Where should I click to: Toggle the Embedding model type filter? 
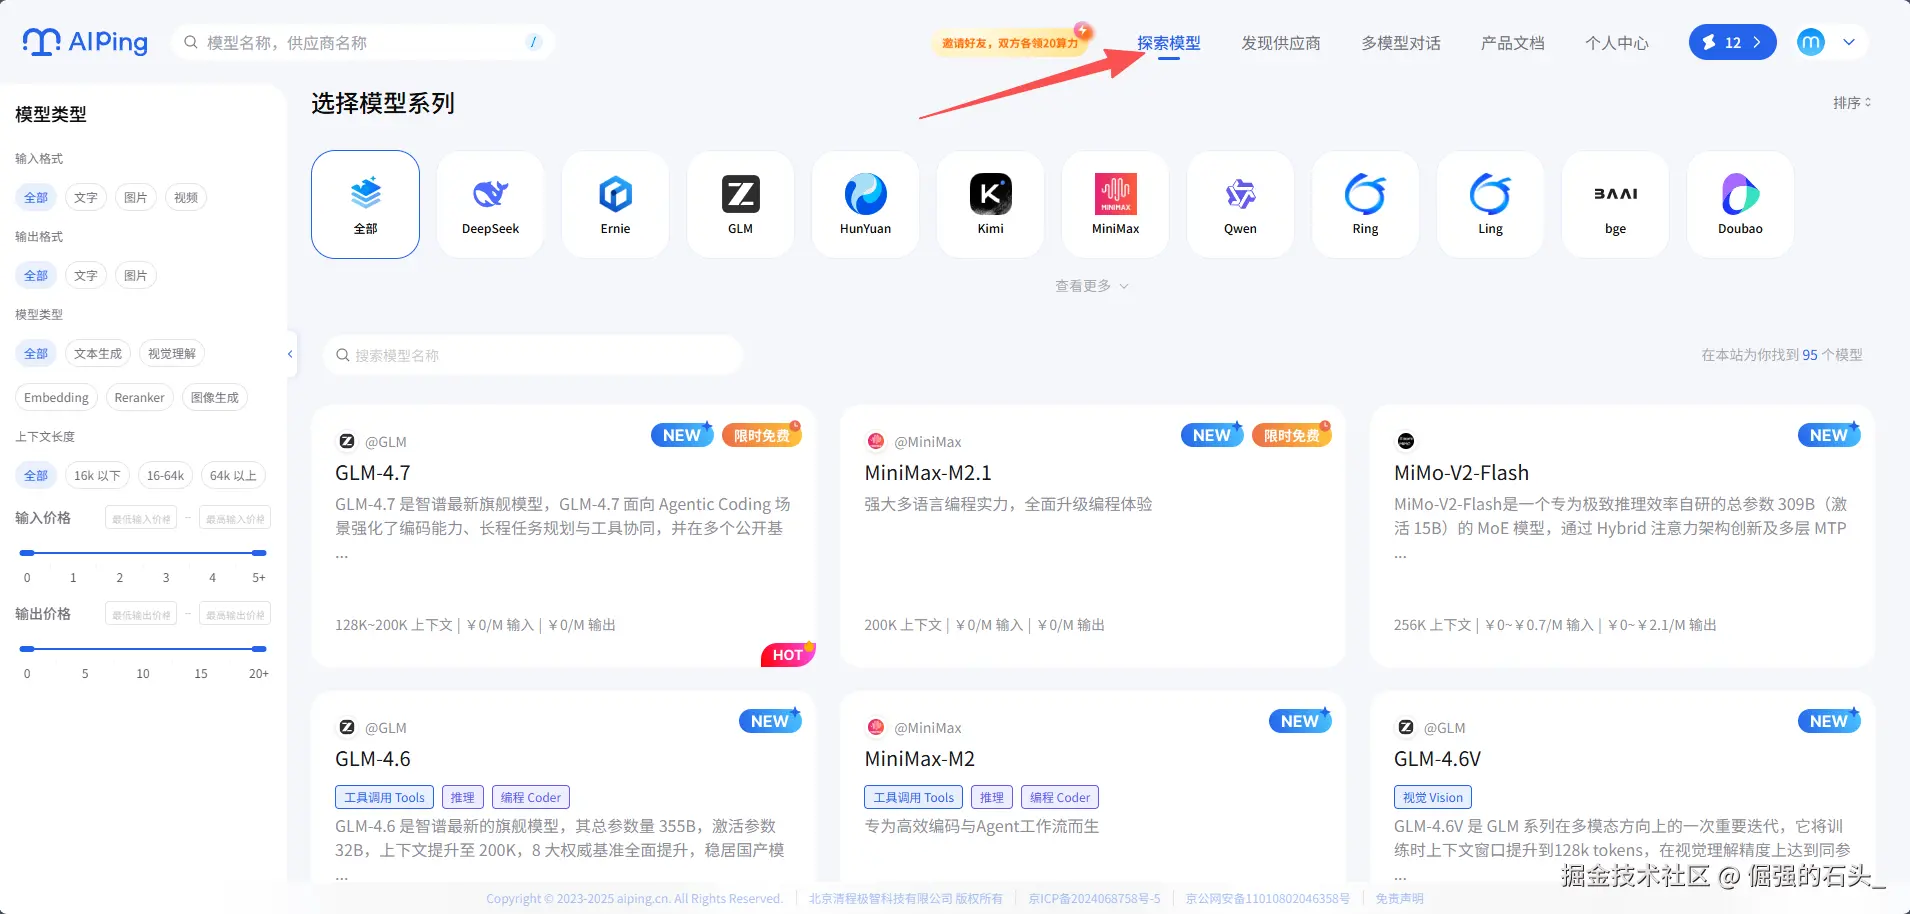56,397
